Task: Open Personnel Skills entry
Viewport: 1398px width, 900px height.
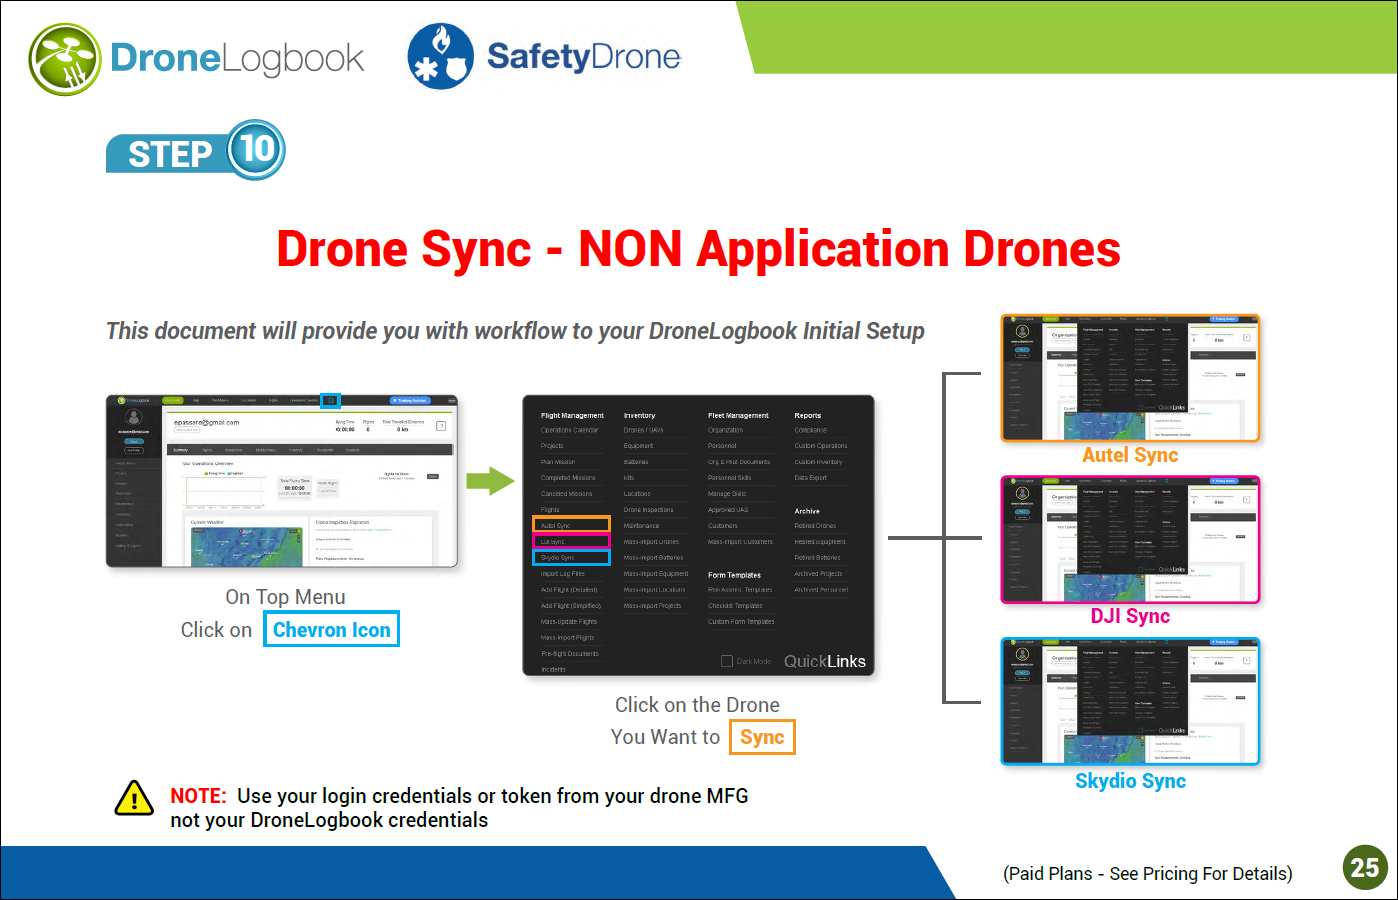Action: [x=729, y=478]
